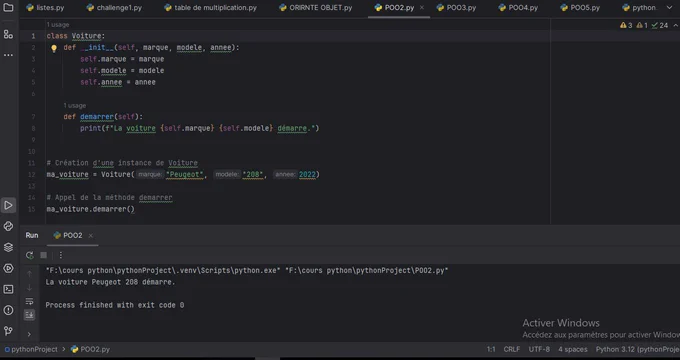
Task: Change UTF-8 file encoding
Action: (539, 349)
